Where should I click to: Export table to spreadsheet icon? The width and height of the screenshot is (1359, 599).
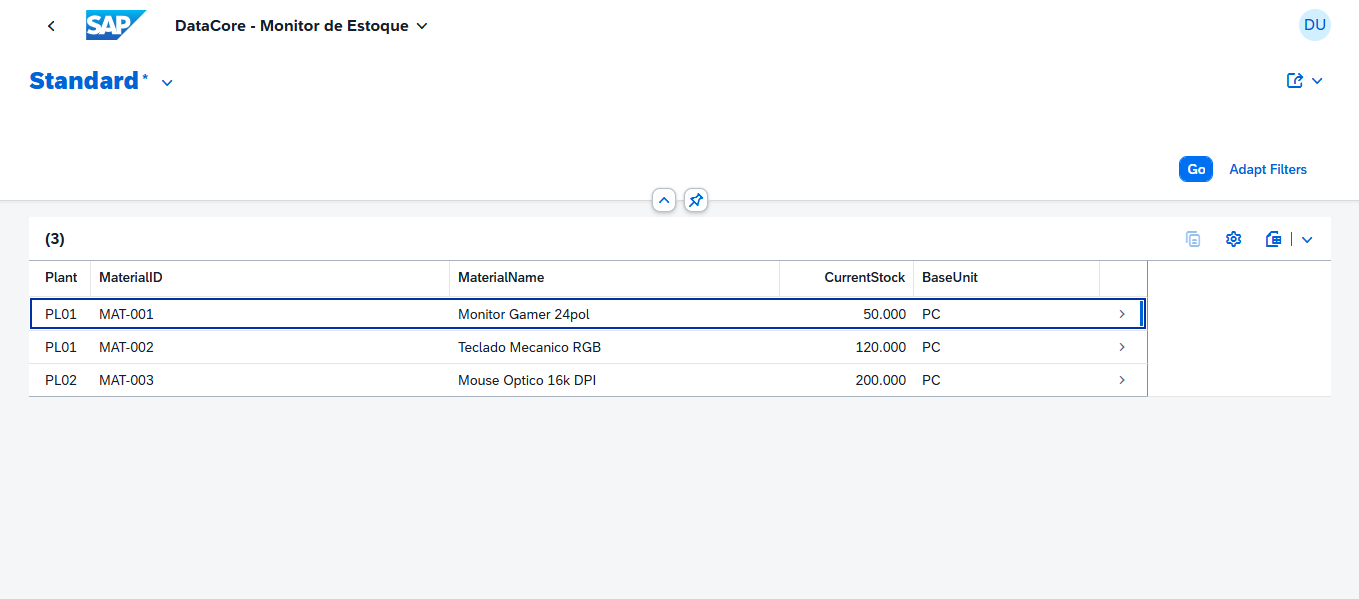[1273, 239]
